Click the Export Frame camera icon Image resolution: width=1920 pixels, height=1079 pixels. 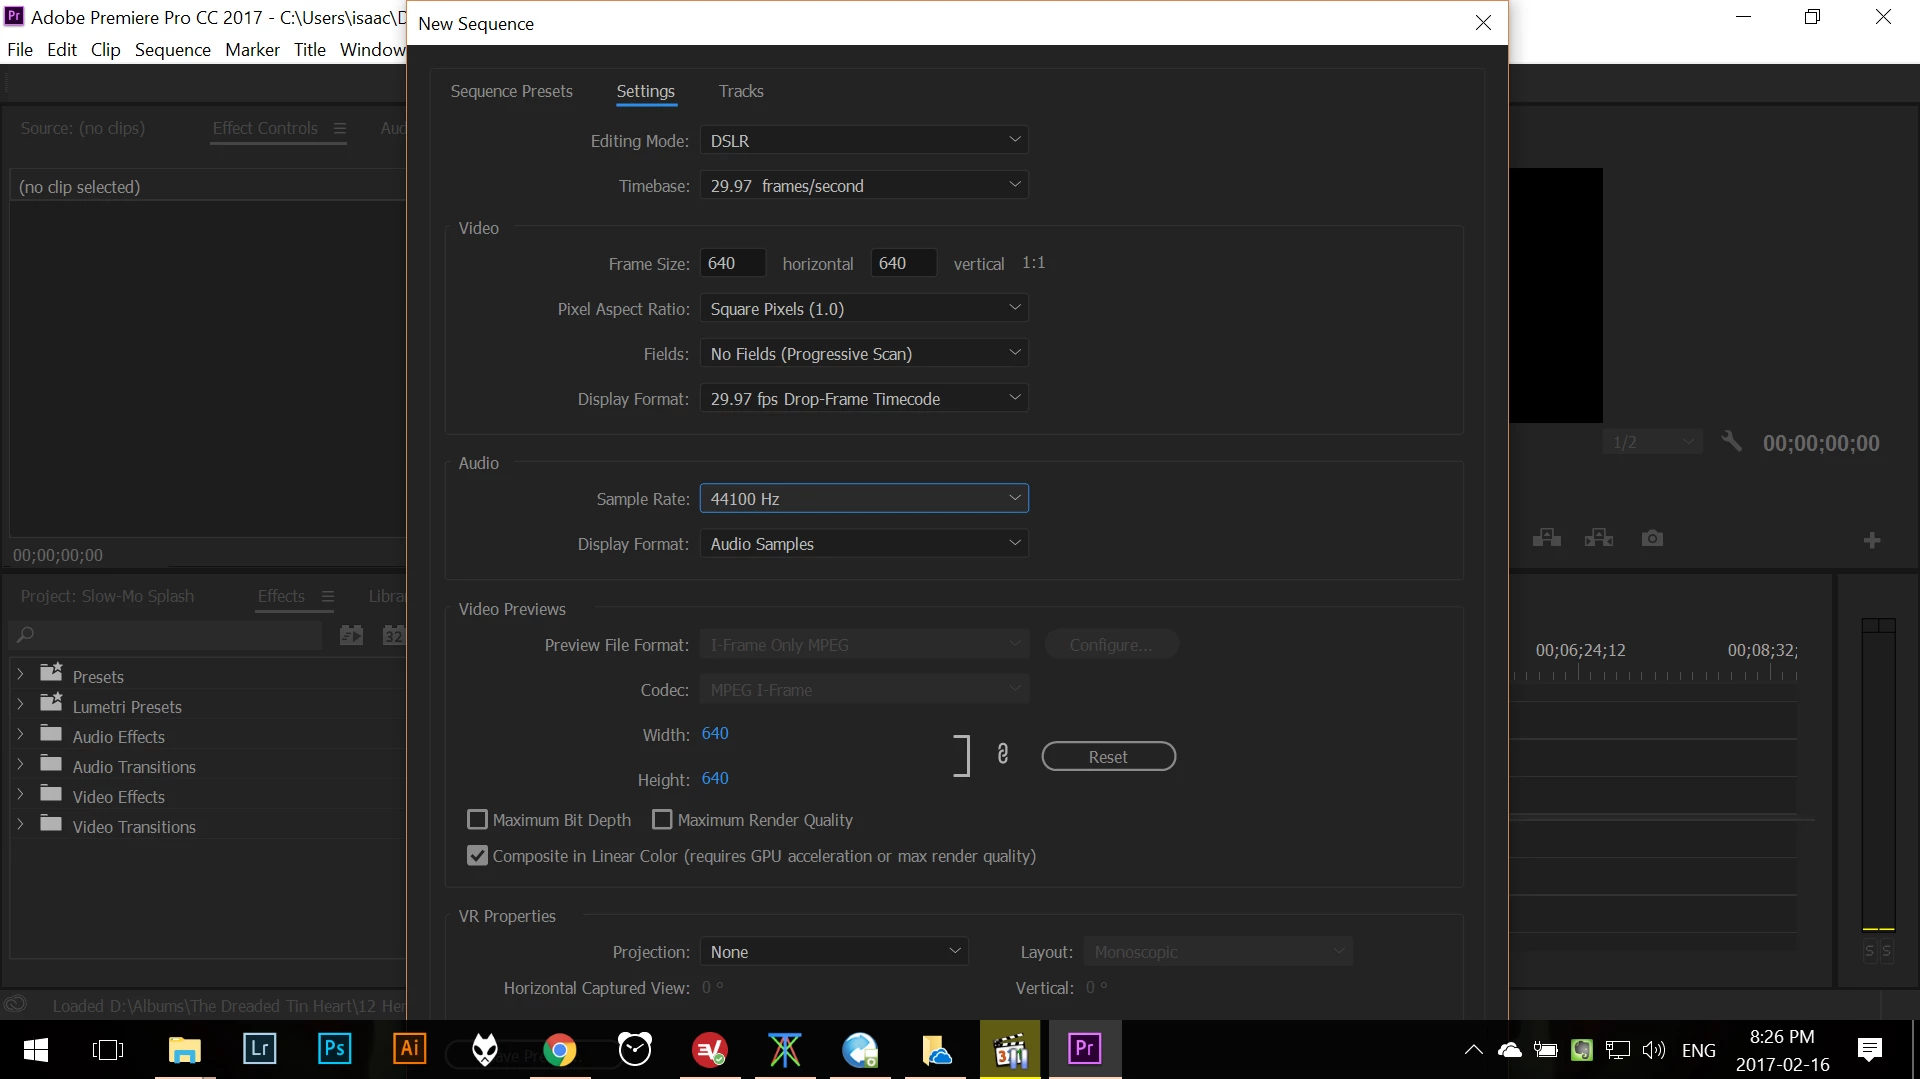tap(1652, 538)
